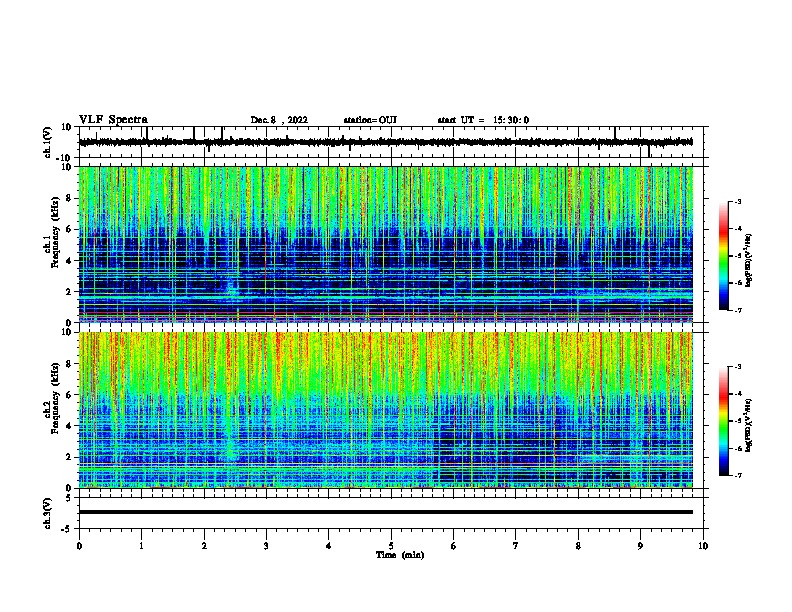Image resolution: width=792 pixels, height=612 pixels.
Task: Click the "-5" tick on ch.3(V) axis
Action: [x=68, y=529]
